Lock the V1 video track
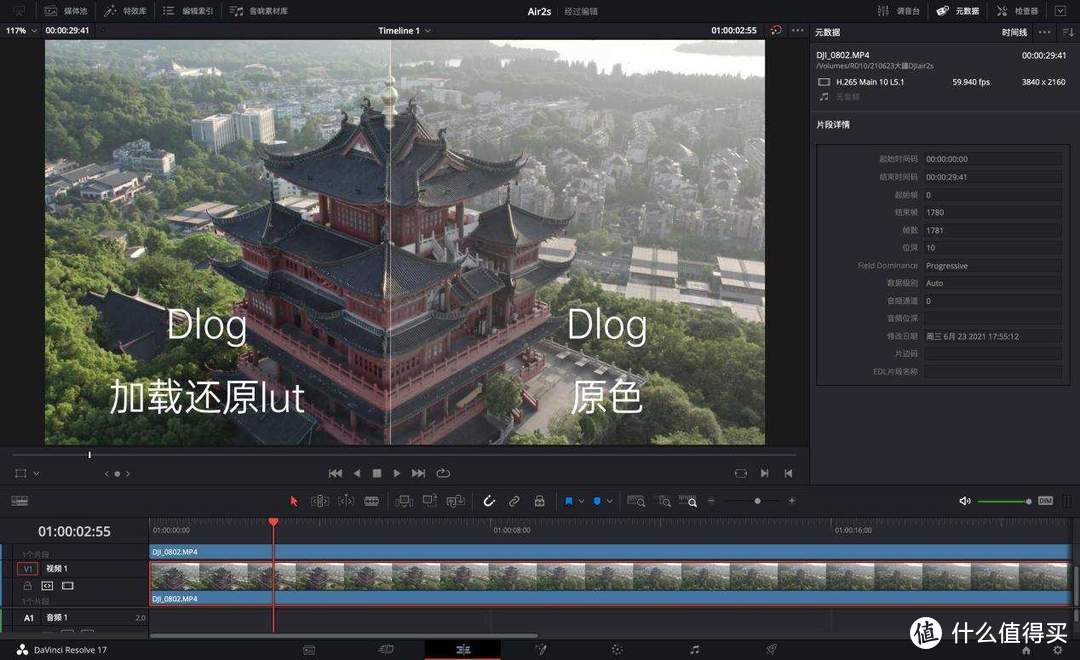Viewport: 1080px width, 660px height. pyautogui.click(x=28, y=585)
